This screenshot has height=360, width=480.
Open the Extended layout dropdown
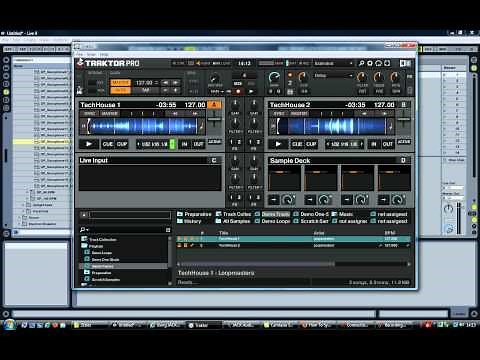click(x=333, y=63)
